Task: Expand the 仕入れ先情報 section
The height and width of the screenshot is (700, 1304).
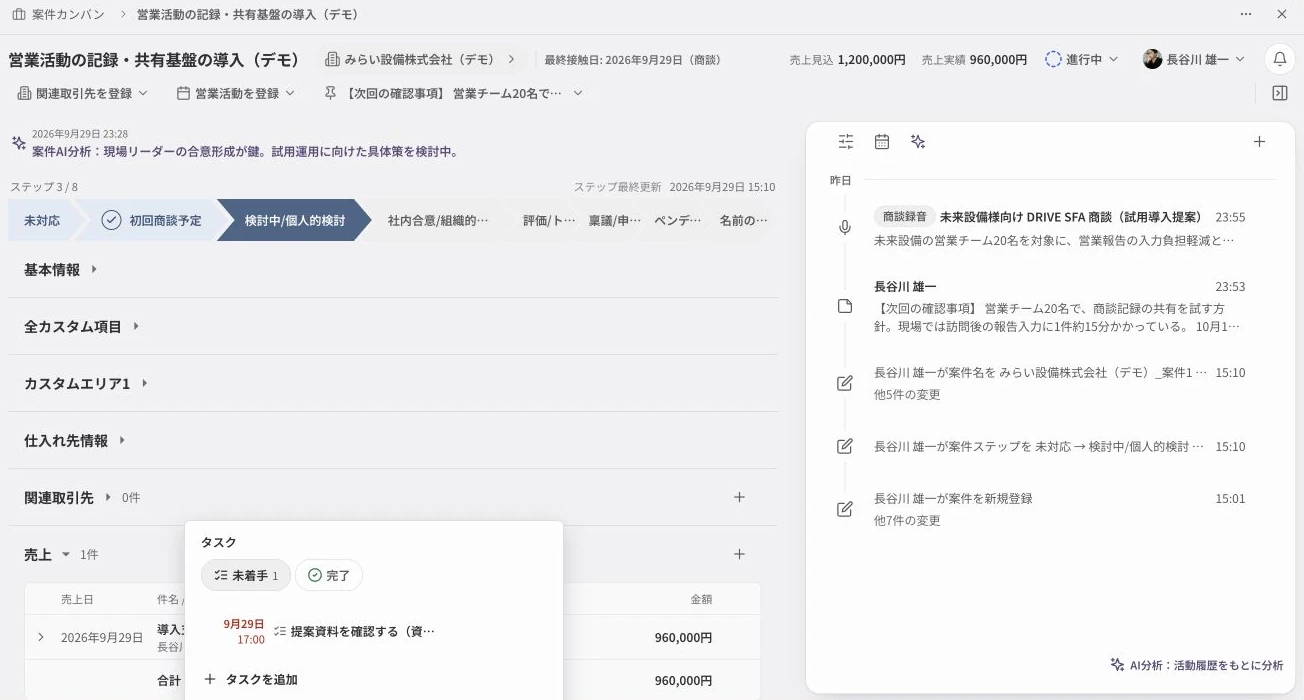Action: [x=75, y=440]
